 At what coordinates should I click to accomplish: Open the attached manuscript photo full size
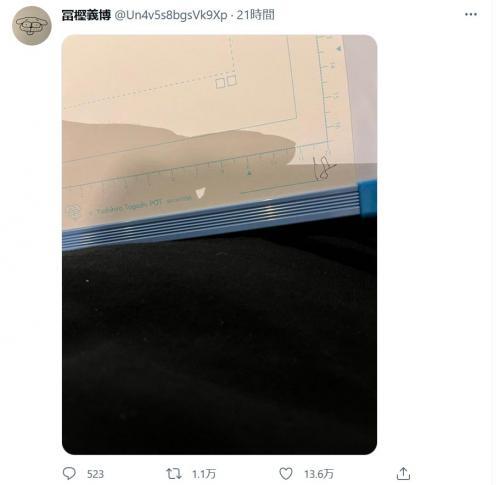[x=219, y=244]
